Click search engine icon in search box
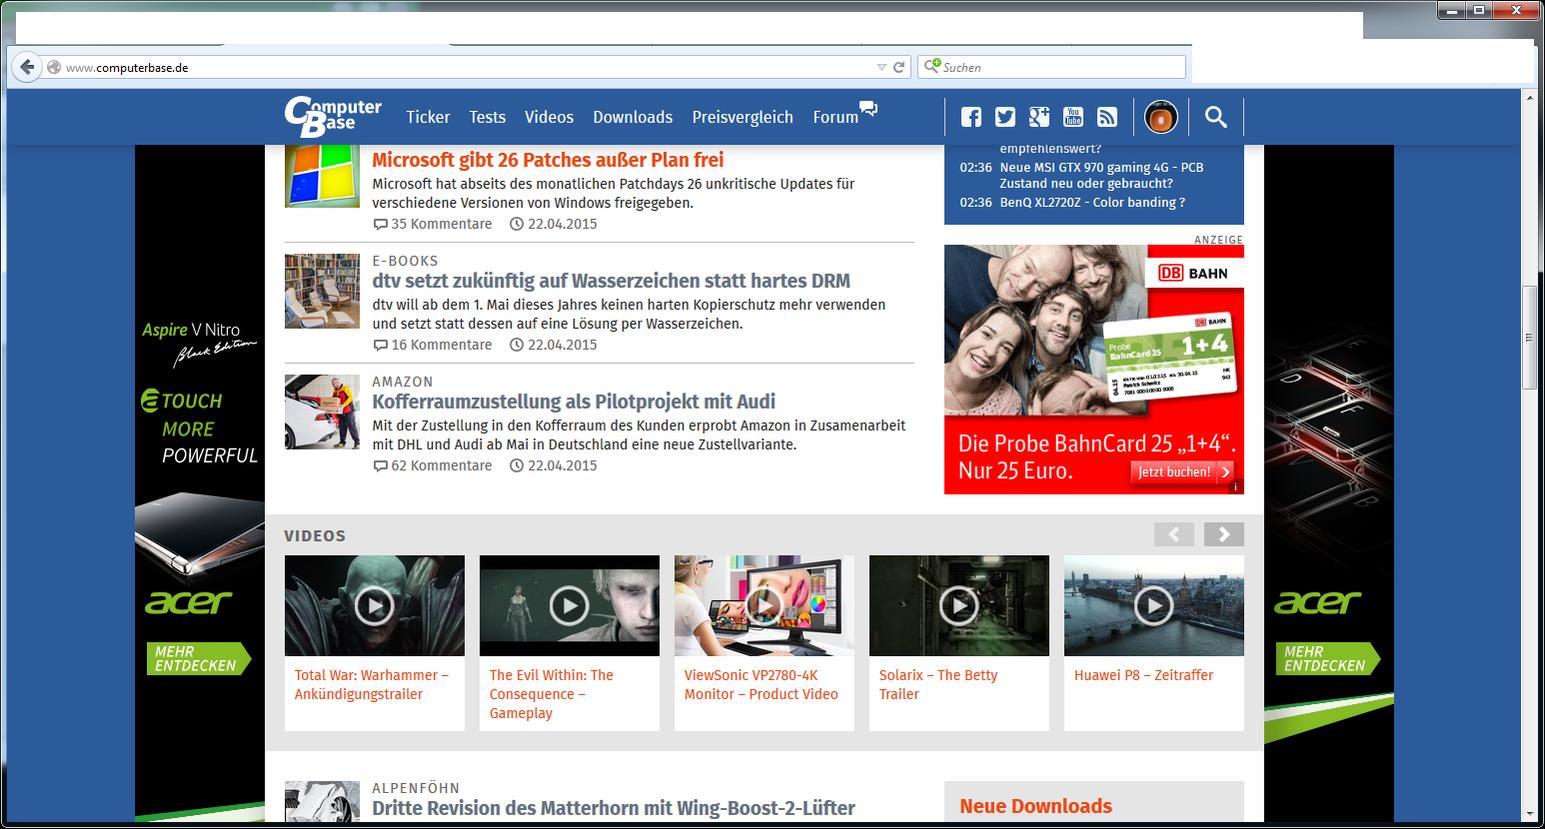This screenshot has height=829, width=1545. [x=931, y=66]
